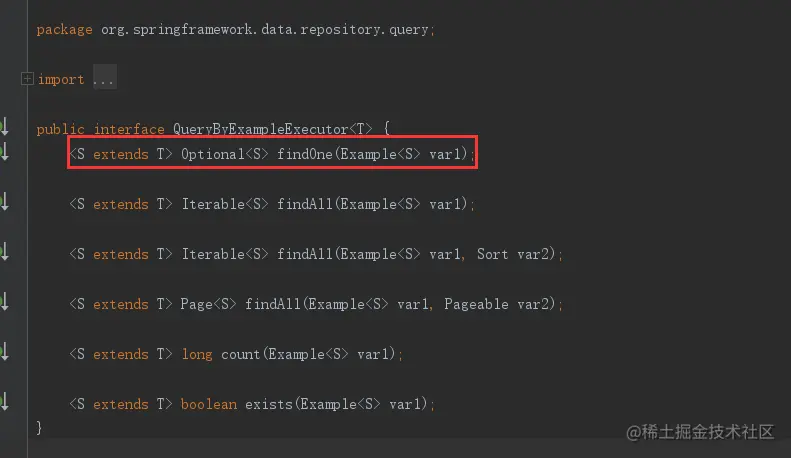Click the 'public' keyword

click(x=60, y=129)
